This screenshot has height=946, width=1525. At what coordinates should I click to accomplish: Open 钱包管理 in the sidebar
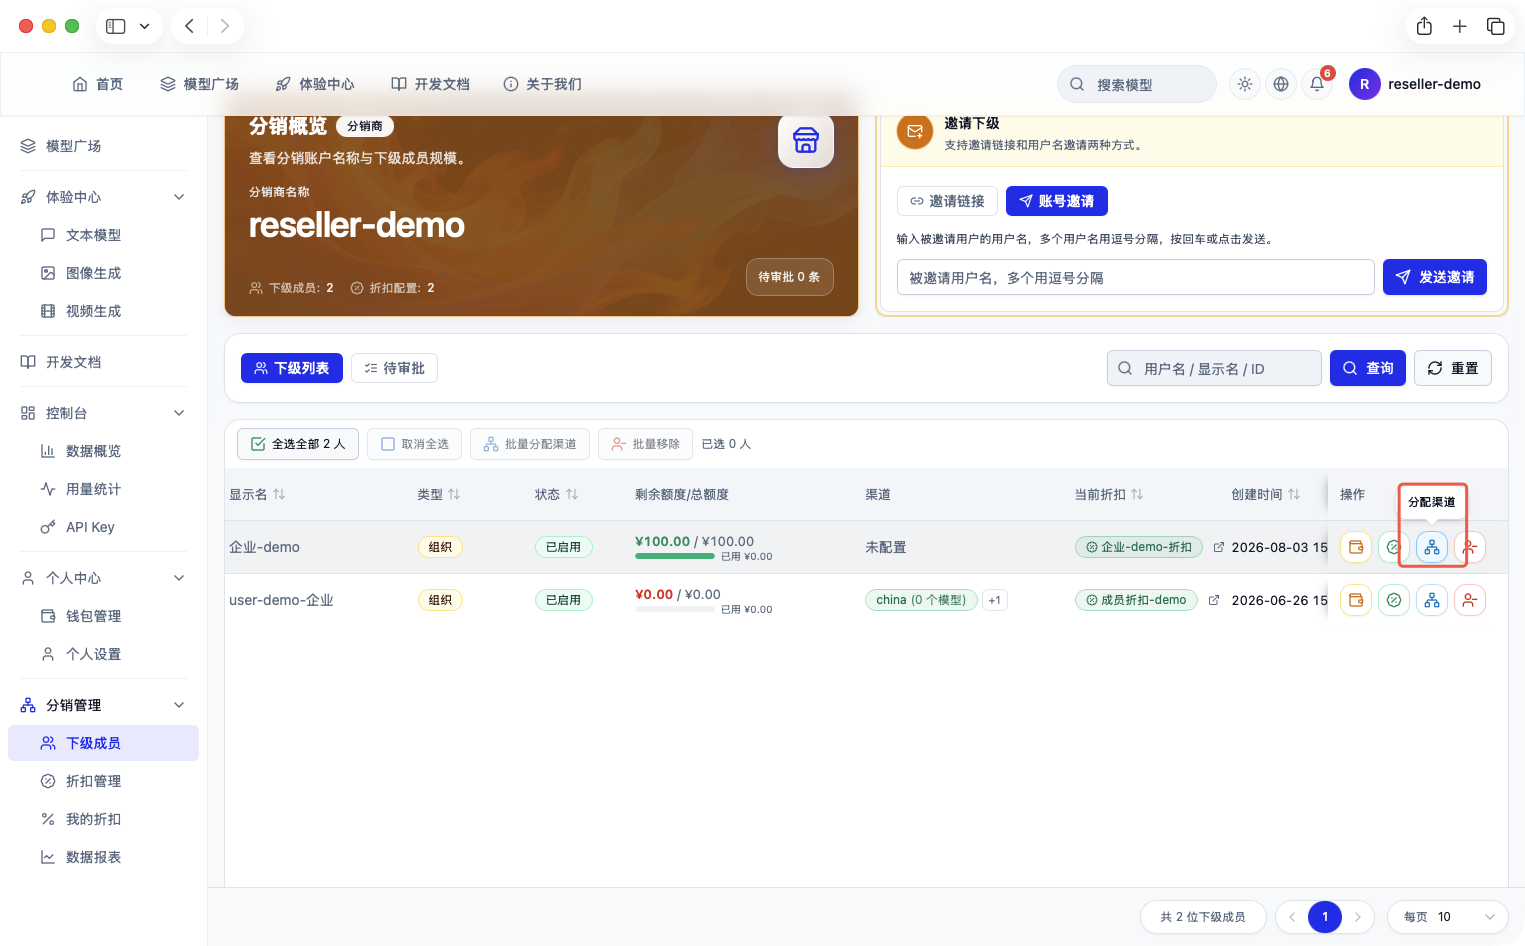[103, 616]
